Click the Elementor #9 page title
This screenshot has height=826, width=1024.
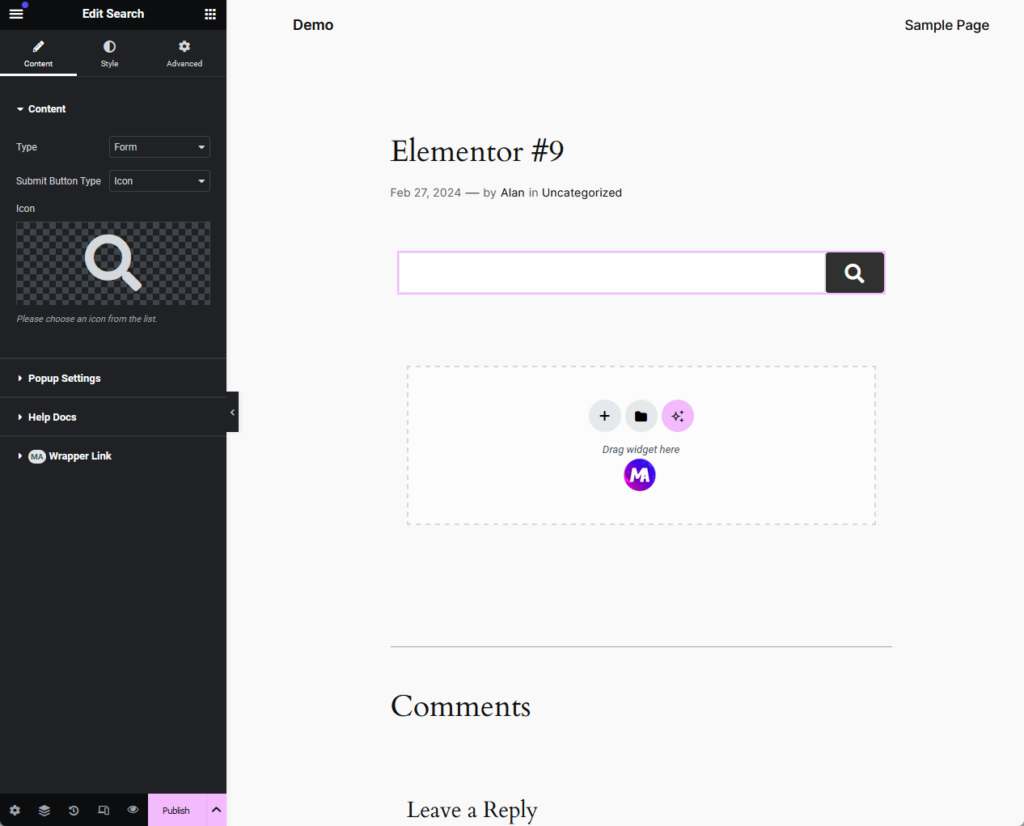[477, 151]
